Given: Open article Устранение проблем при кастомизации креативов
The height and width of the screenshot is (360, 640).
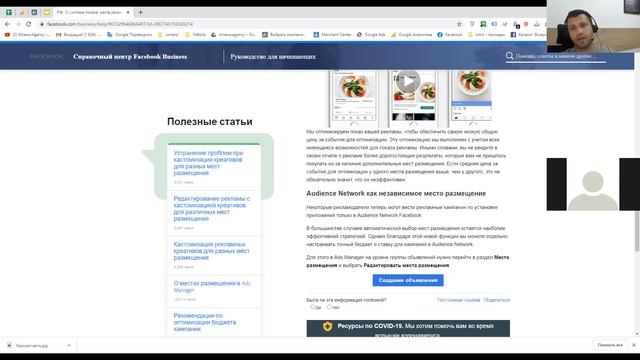Looking at the screenshot, I should 208,162.
